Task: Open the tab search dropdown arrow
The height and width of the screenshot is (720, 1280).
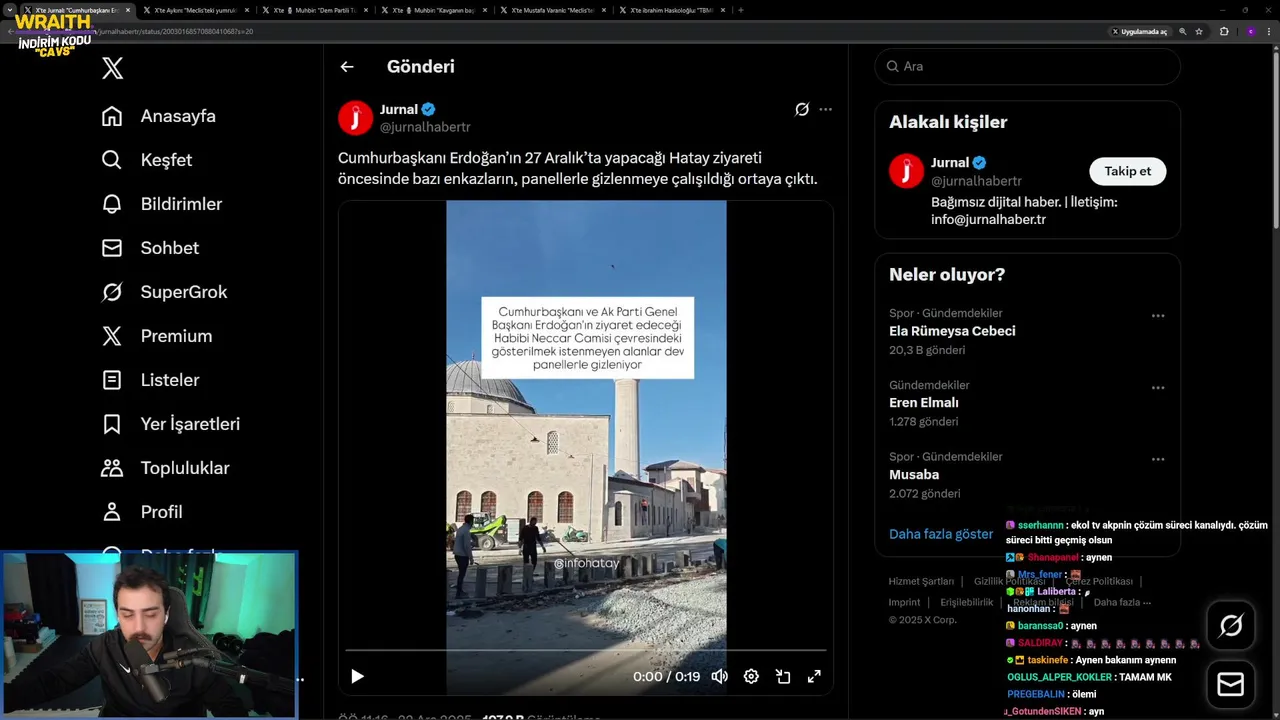Action: [x=10, y=10]
